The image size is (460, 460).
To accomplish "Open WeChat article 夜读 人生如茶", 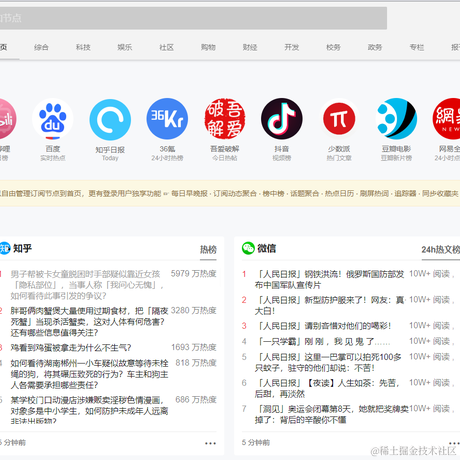I will click(327, 388).
